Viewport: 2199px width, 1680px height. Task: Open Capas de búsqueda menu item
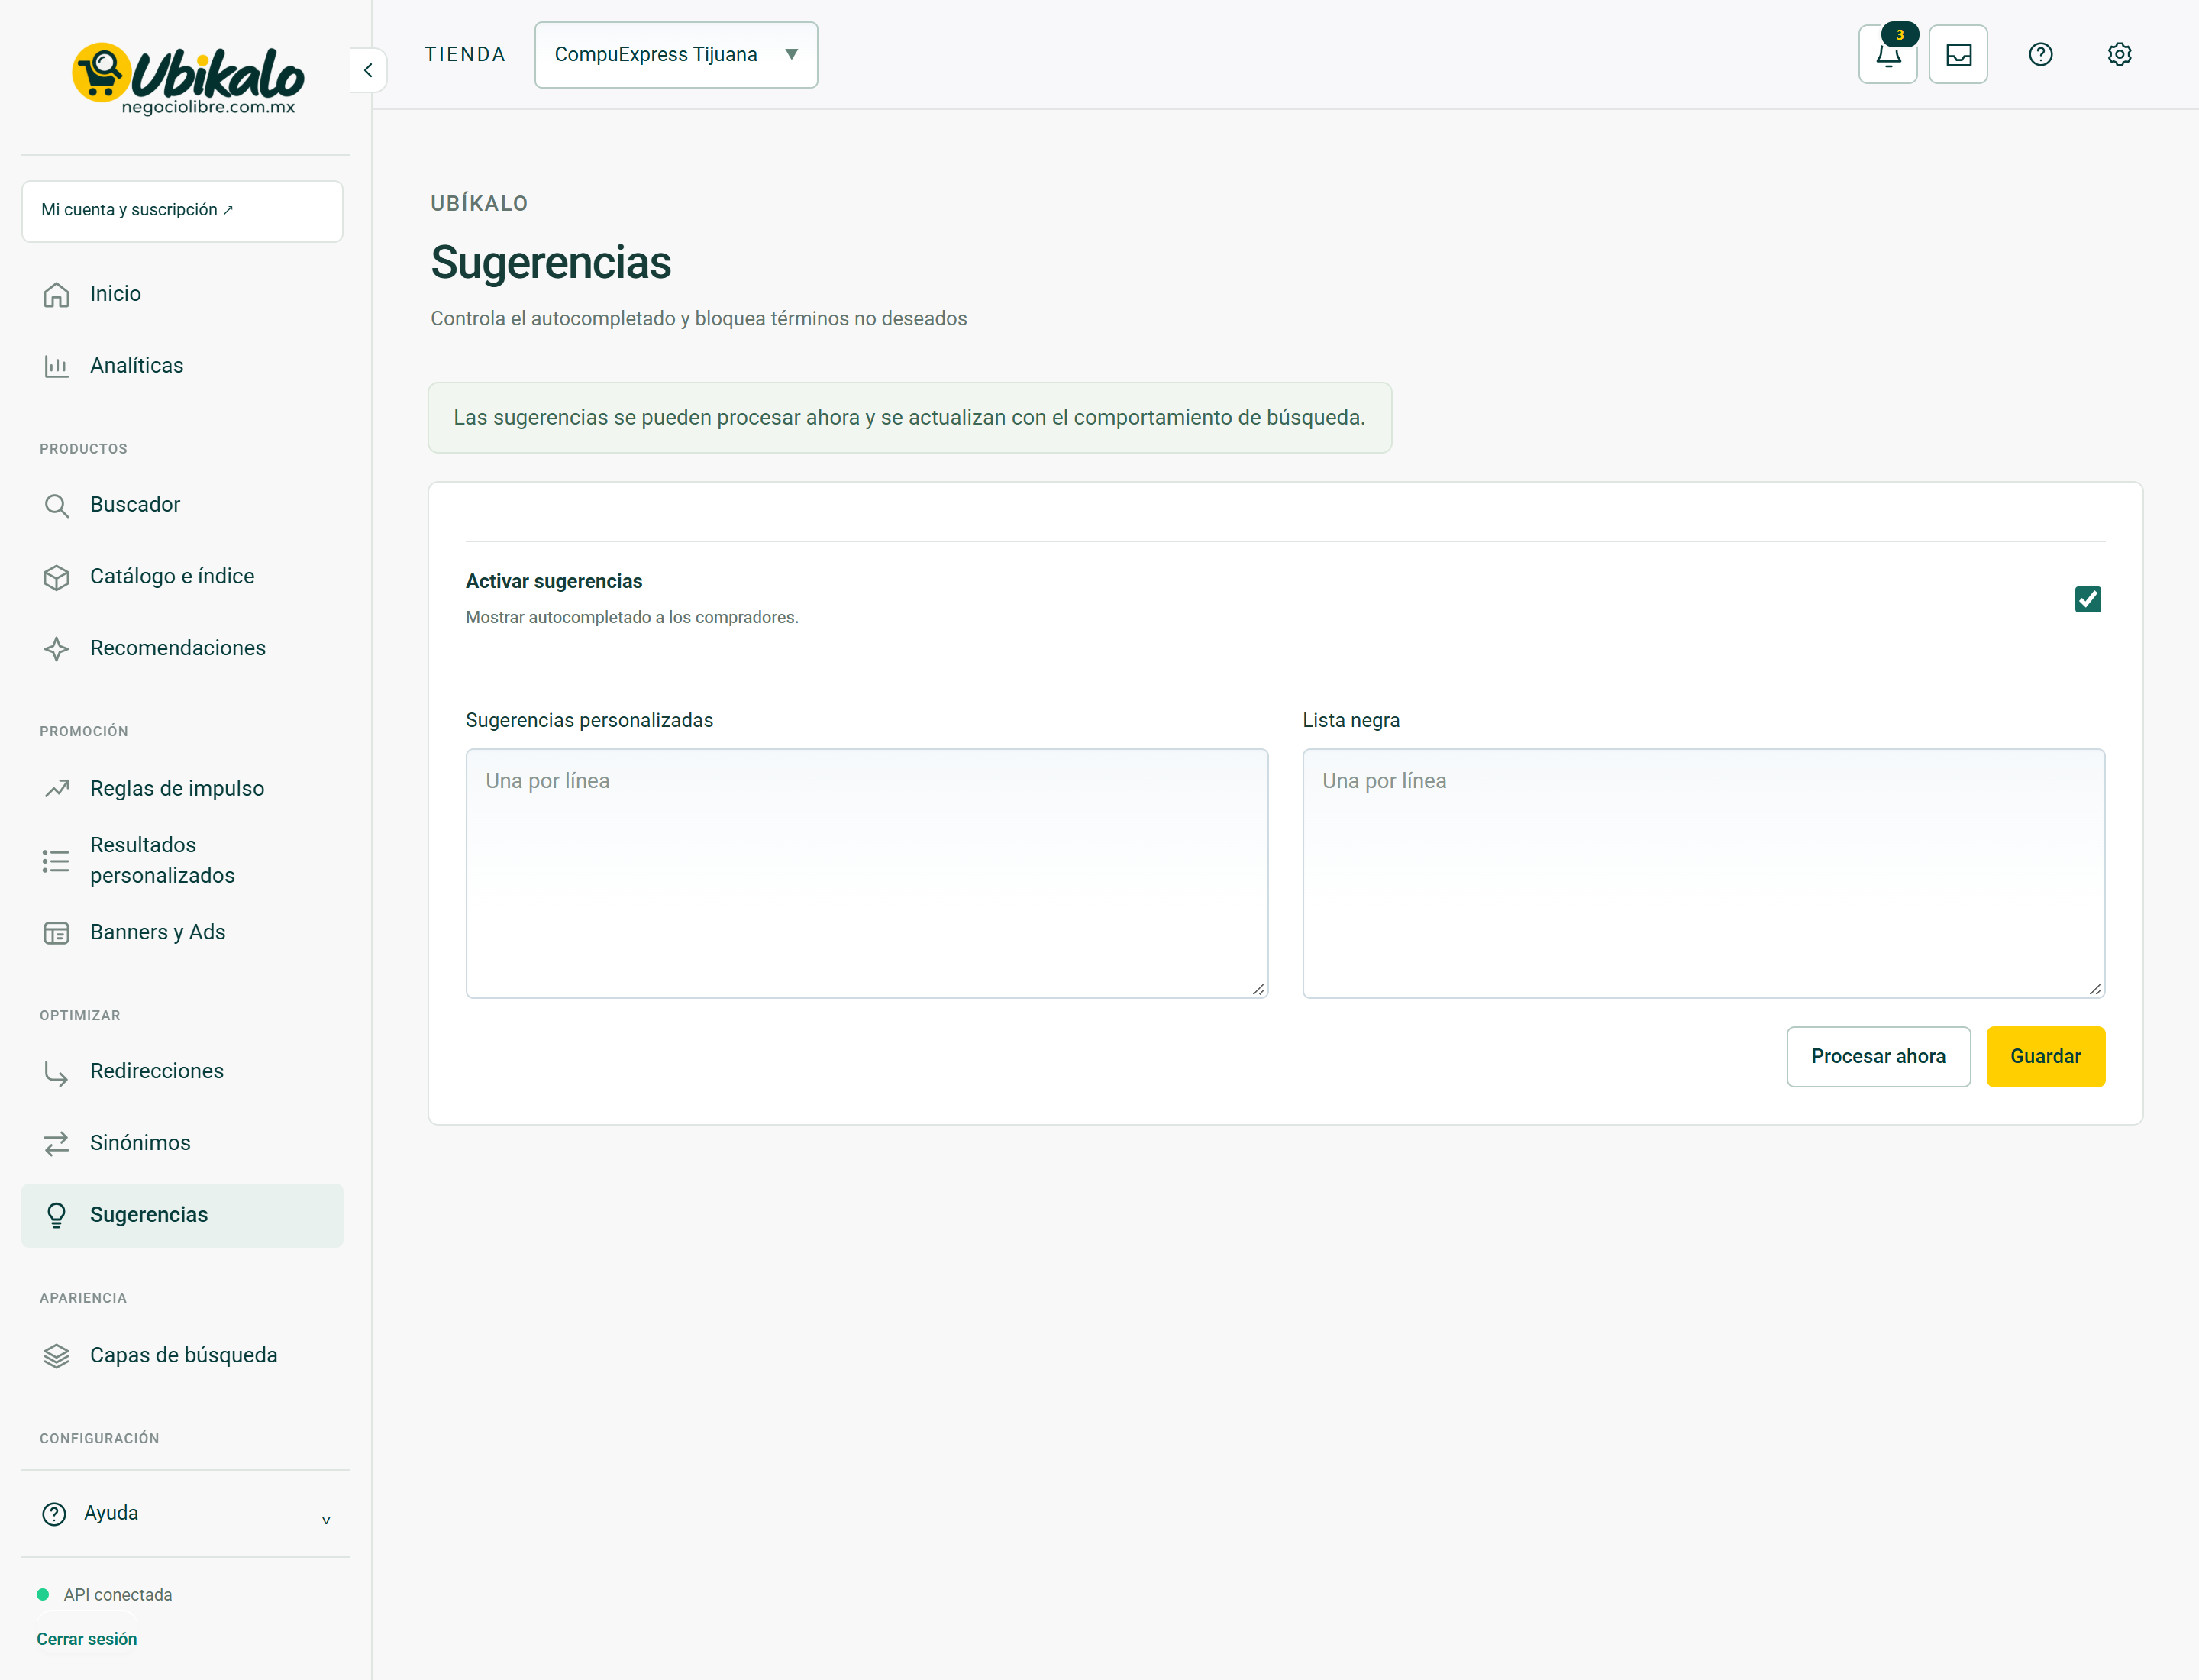coord(182,1356)
